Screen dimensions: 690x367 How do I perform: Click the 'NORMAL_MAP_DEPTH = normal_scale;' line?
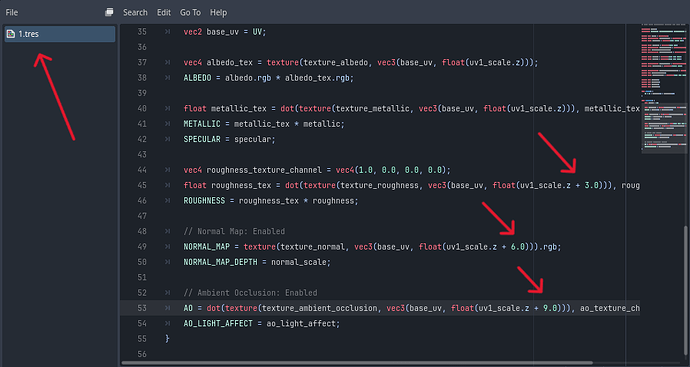(257, 262)
